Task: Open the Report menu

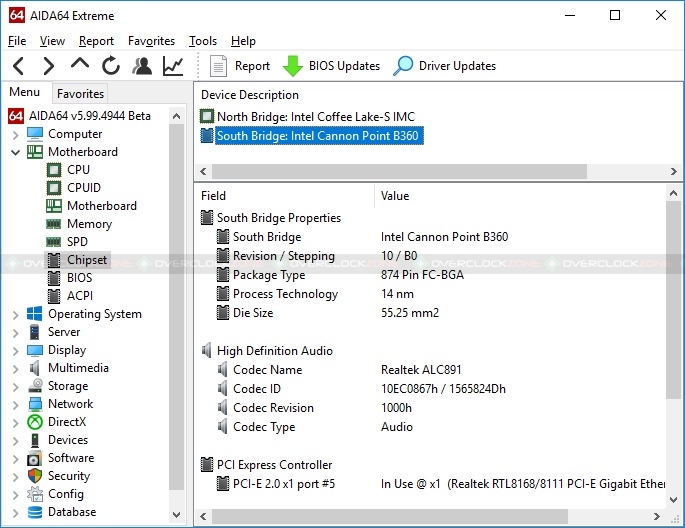Action: click(96, 41)
